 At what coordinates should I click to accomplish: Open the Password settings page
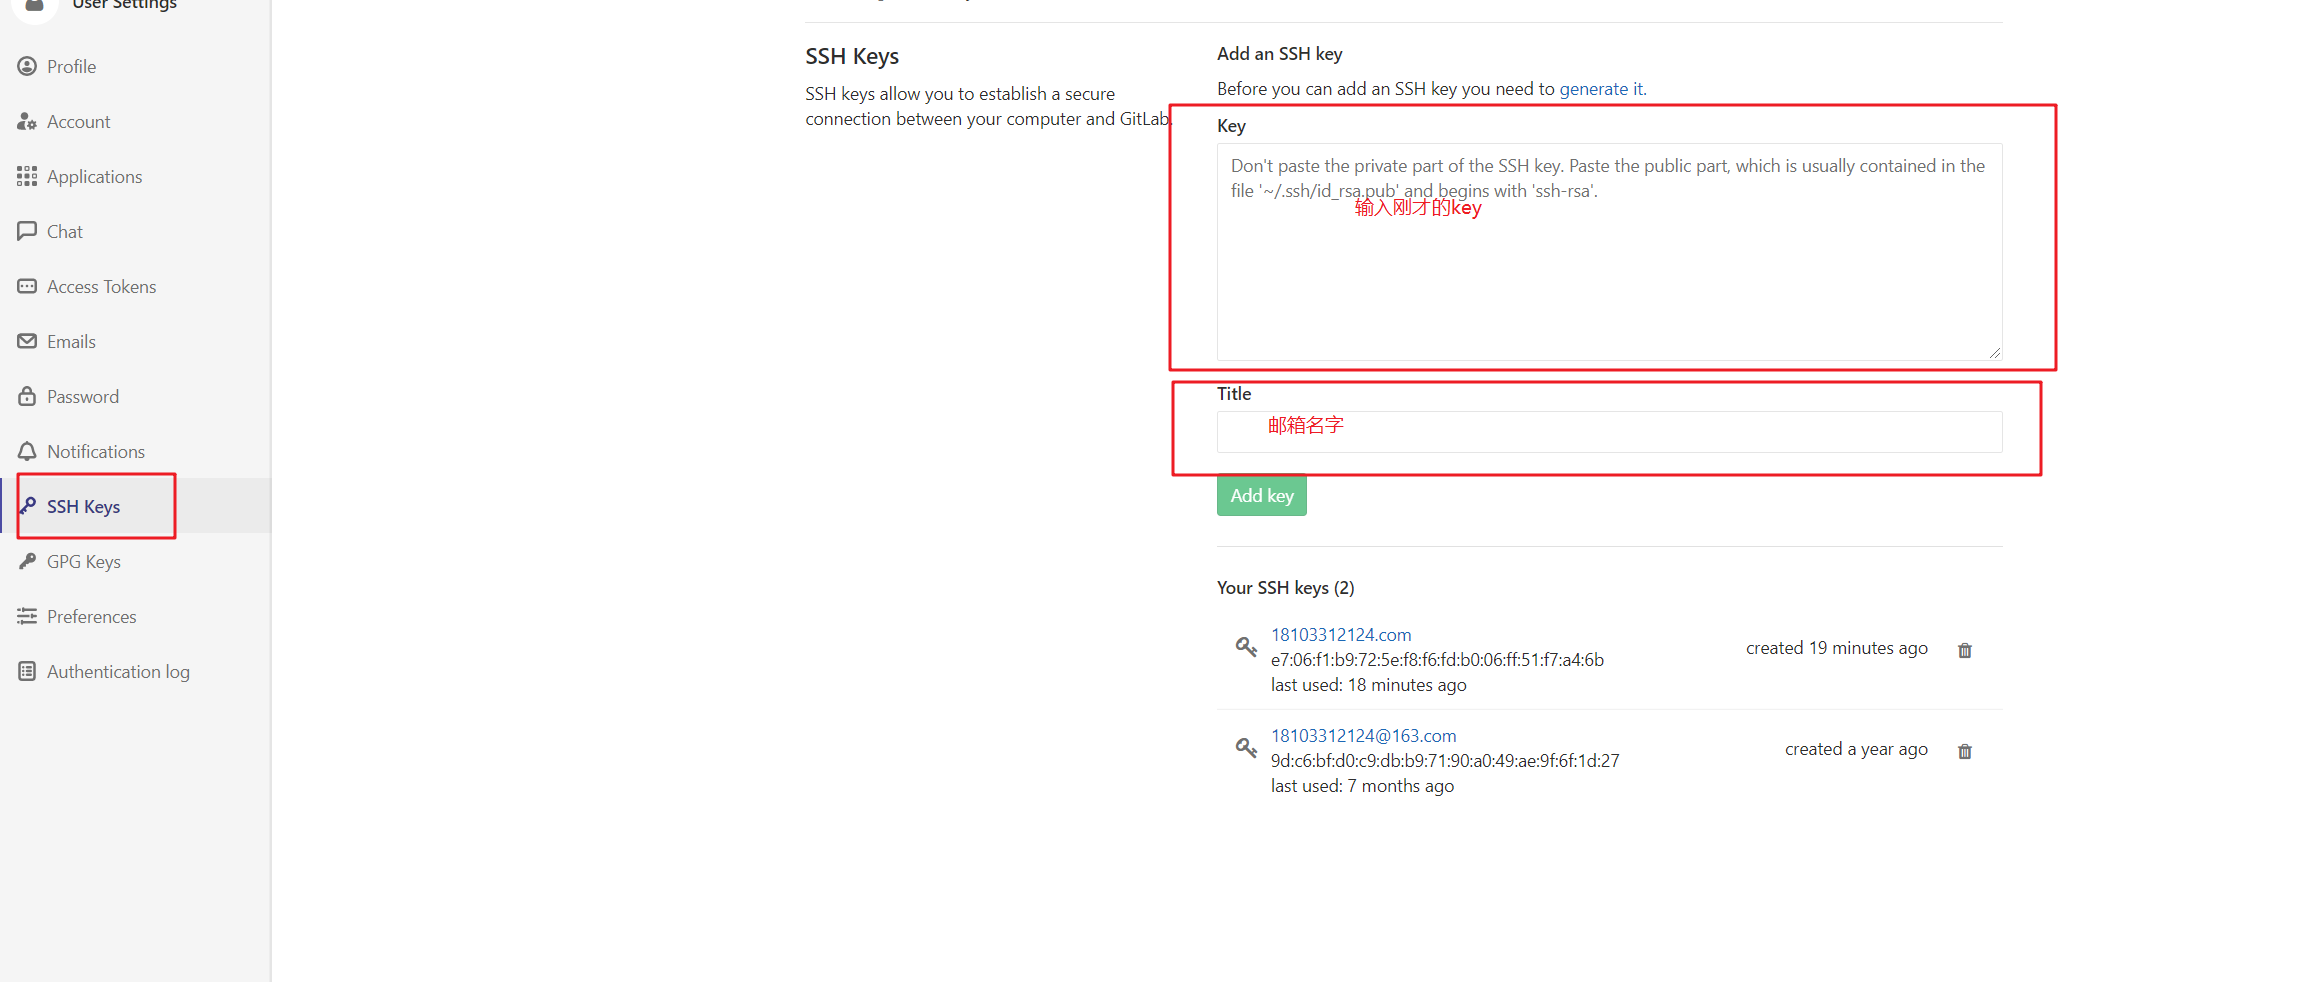pos(82,396)
